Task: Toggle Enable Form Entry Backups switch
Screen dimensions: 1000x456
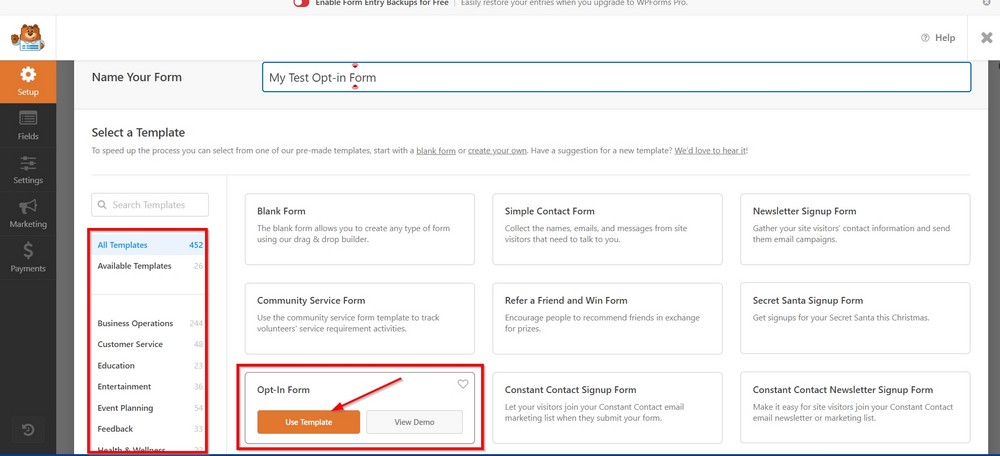Action: (301, 3)
